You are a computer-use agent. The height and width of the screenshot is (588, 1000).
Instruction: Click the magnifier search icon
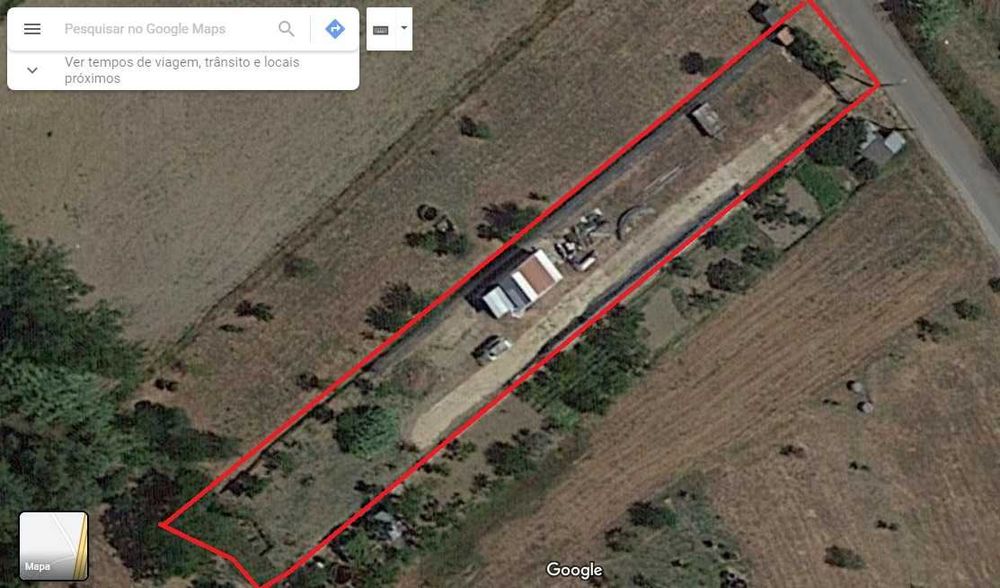[286, 29]
